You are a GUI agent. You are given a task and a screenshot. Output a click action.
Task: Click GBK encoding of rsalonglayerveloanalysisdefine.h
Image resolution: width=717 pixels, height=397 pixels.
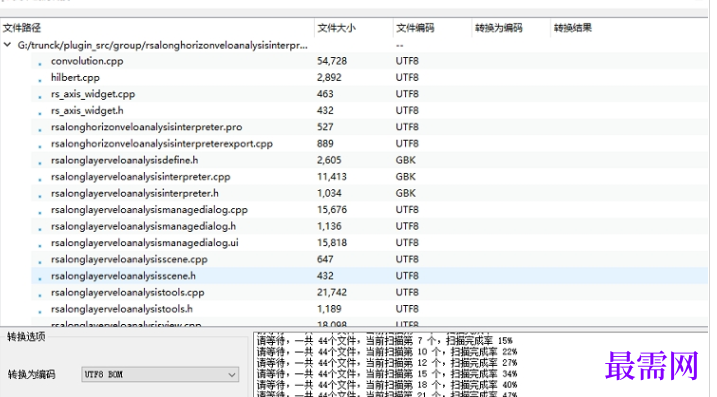click(406, 160)
